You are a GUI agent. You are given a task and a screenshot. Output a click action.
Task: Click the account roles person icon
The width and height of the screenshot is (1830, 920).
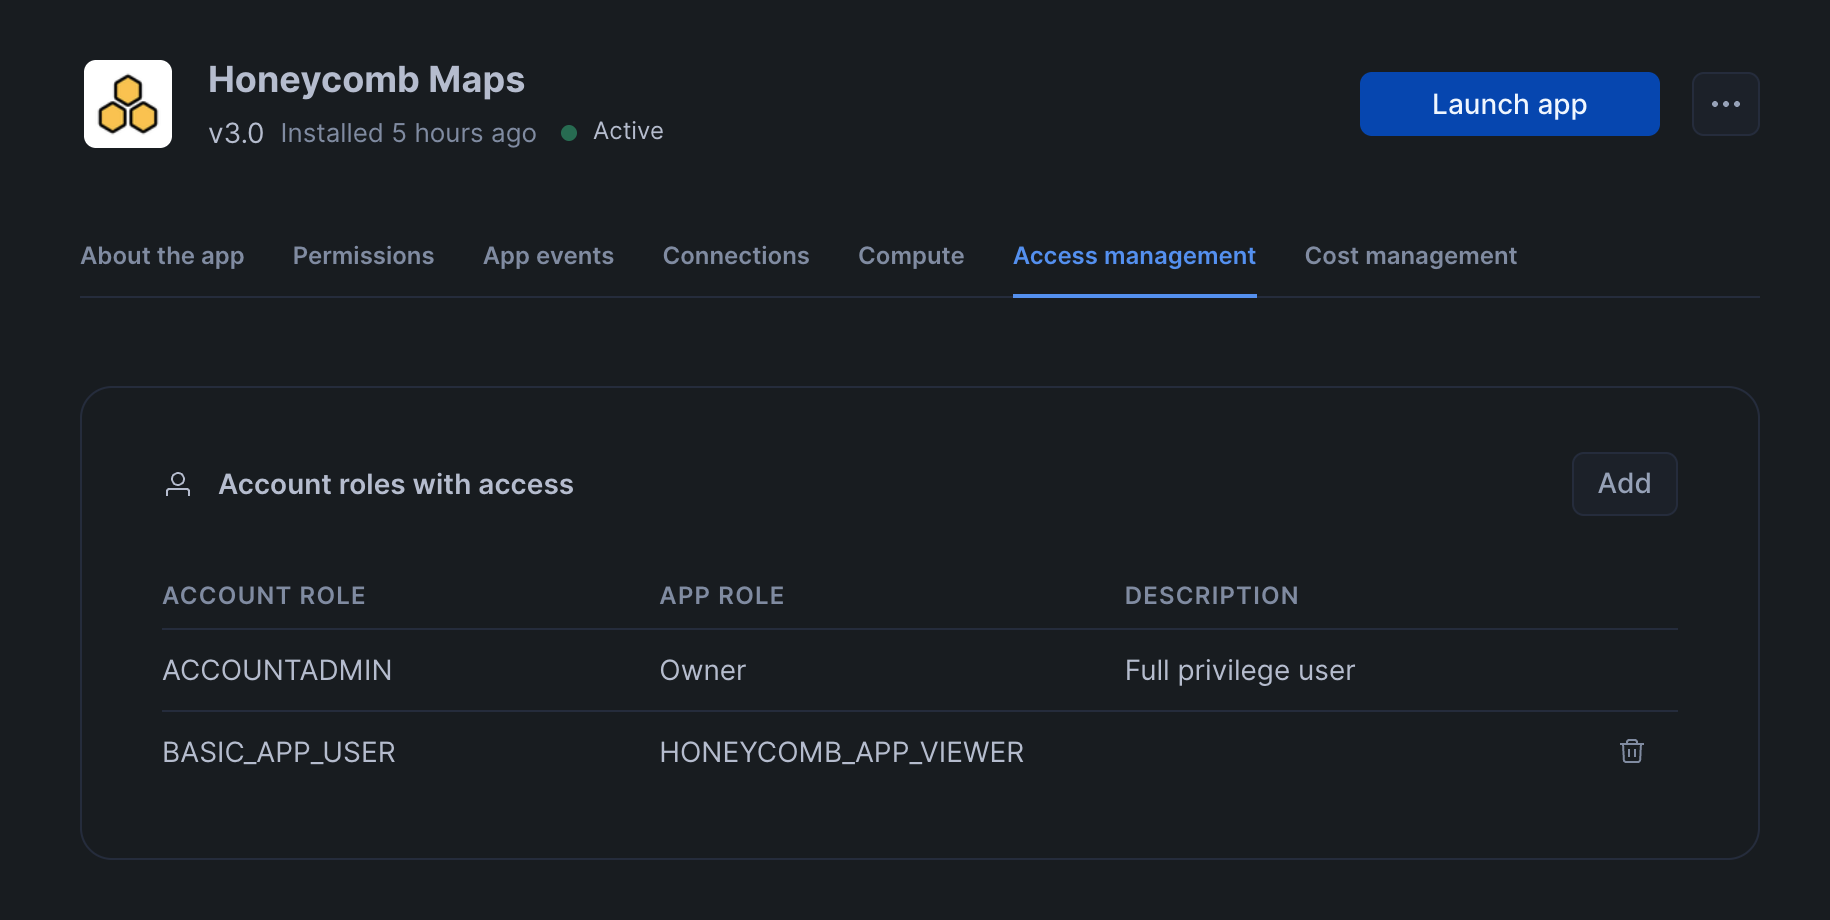pyautogui.click(x=178, y=484)
